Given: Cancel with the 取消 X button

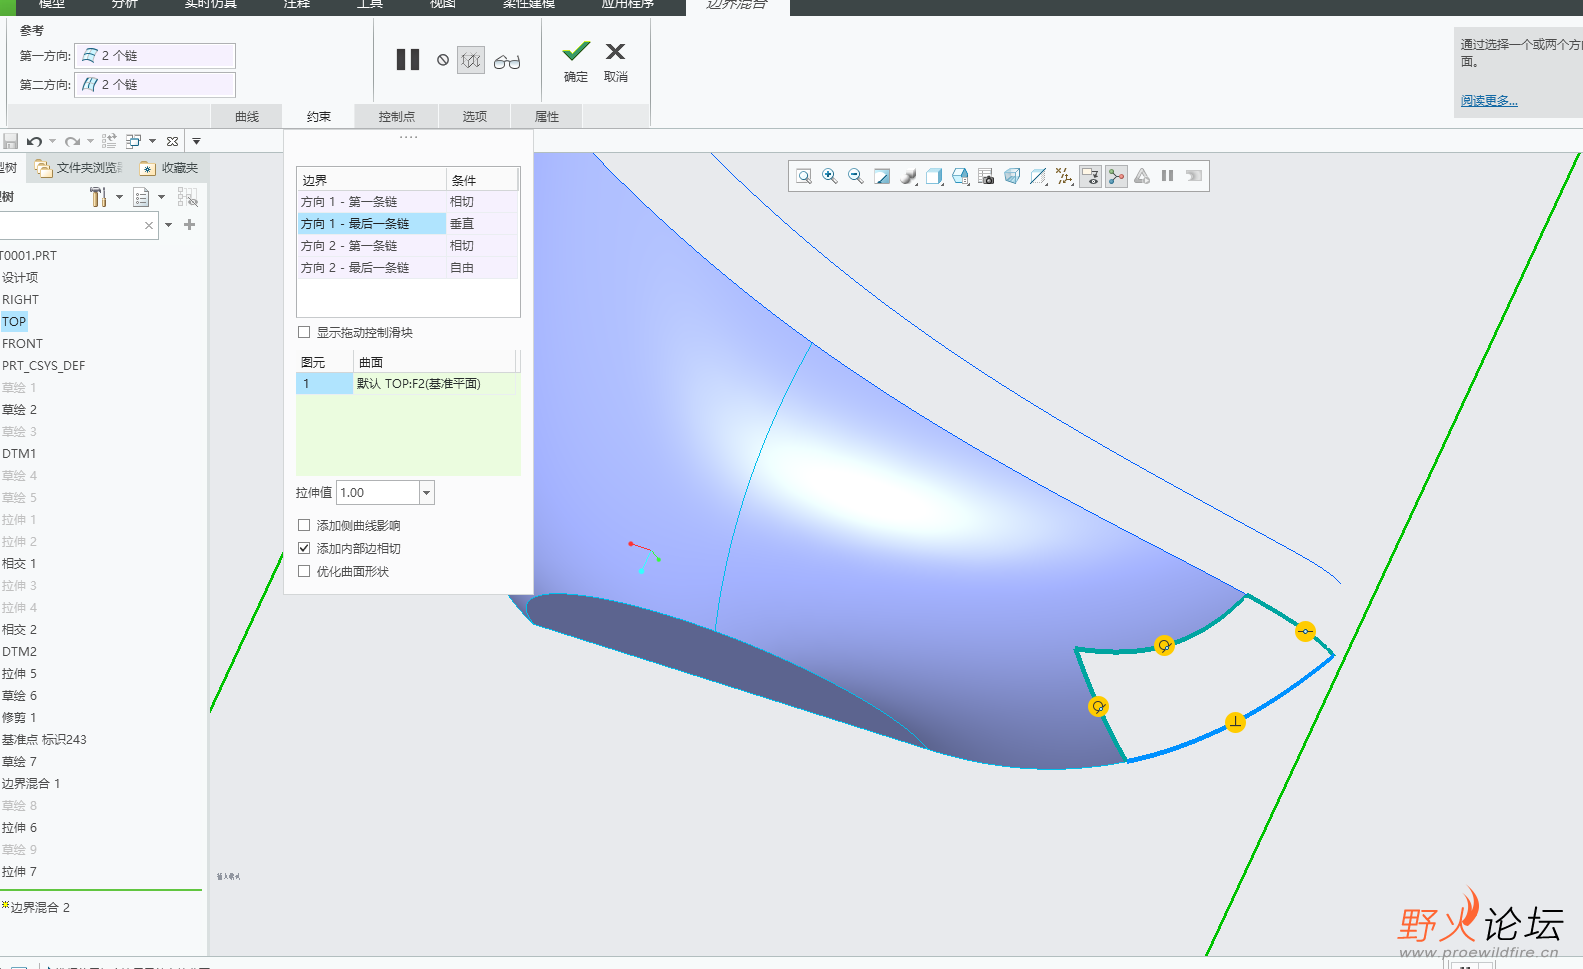Looking at the screenshot, I should pyautogui.click(x=616, y=61).
